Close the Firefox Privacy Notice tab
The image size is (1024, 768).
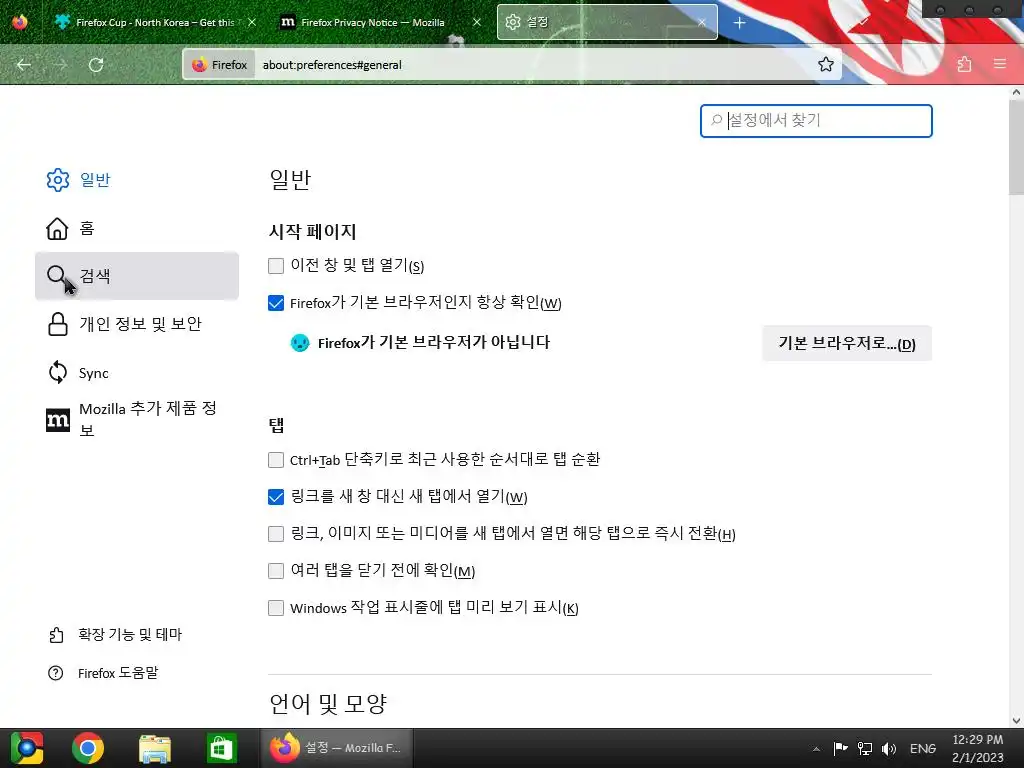[x=477, y=22]
